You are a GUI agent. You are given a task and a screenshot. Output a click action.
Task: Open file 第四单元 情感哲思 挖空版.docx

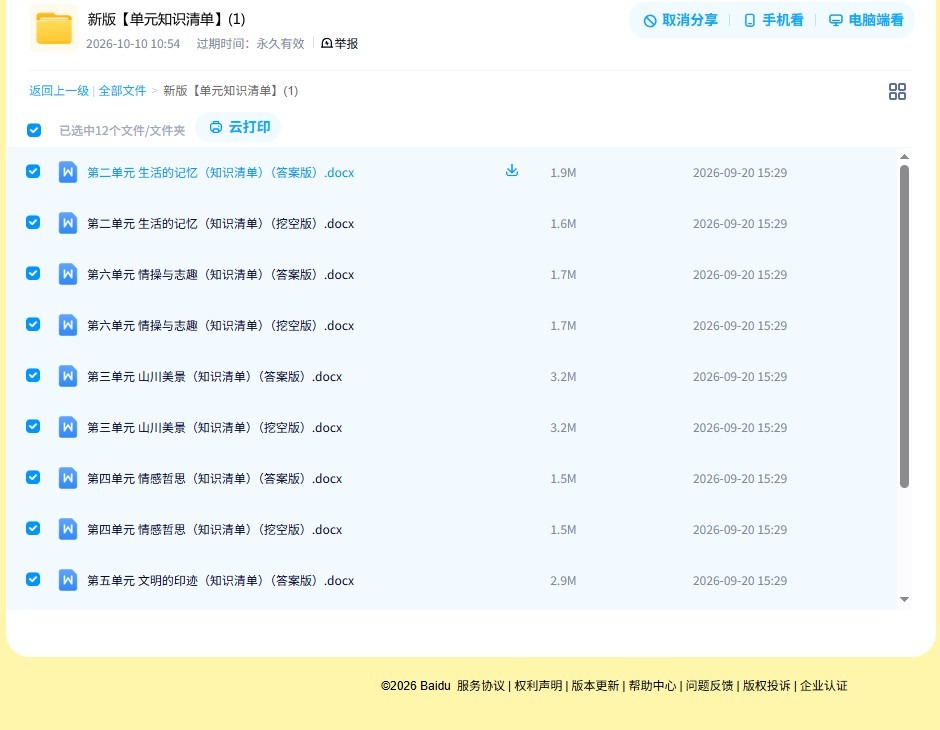215,529
